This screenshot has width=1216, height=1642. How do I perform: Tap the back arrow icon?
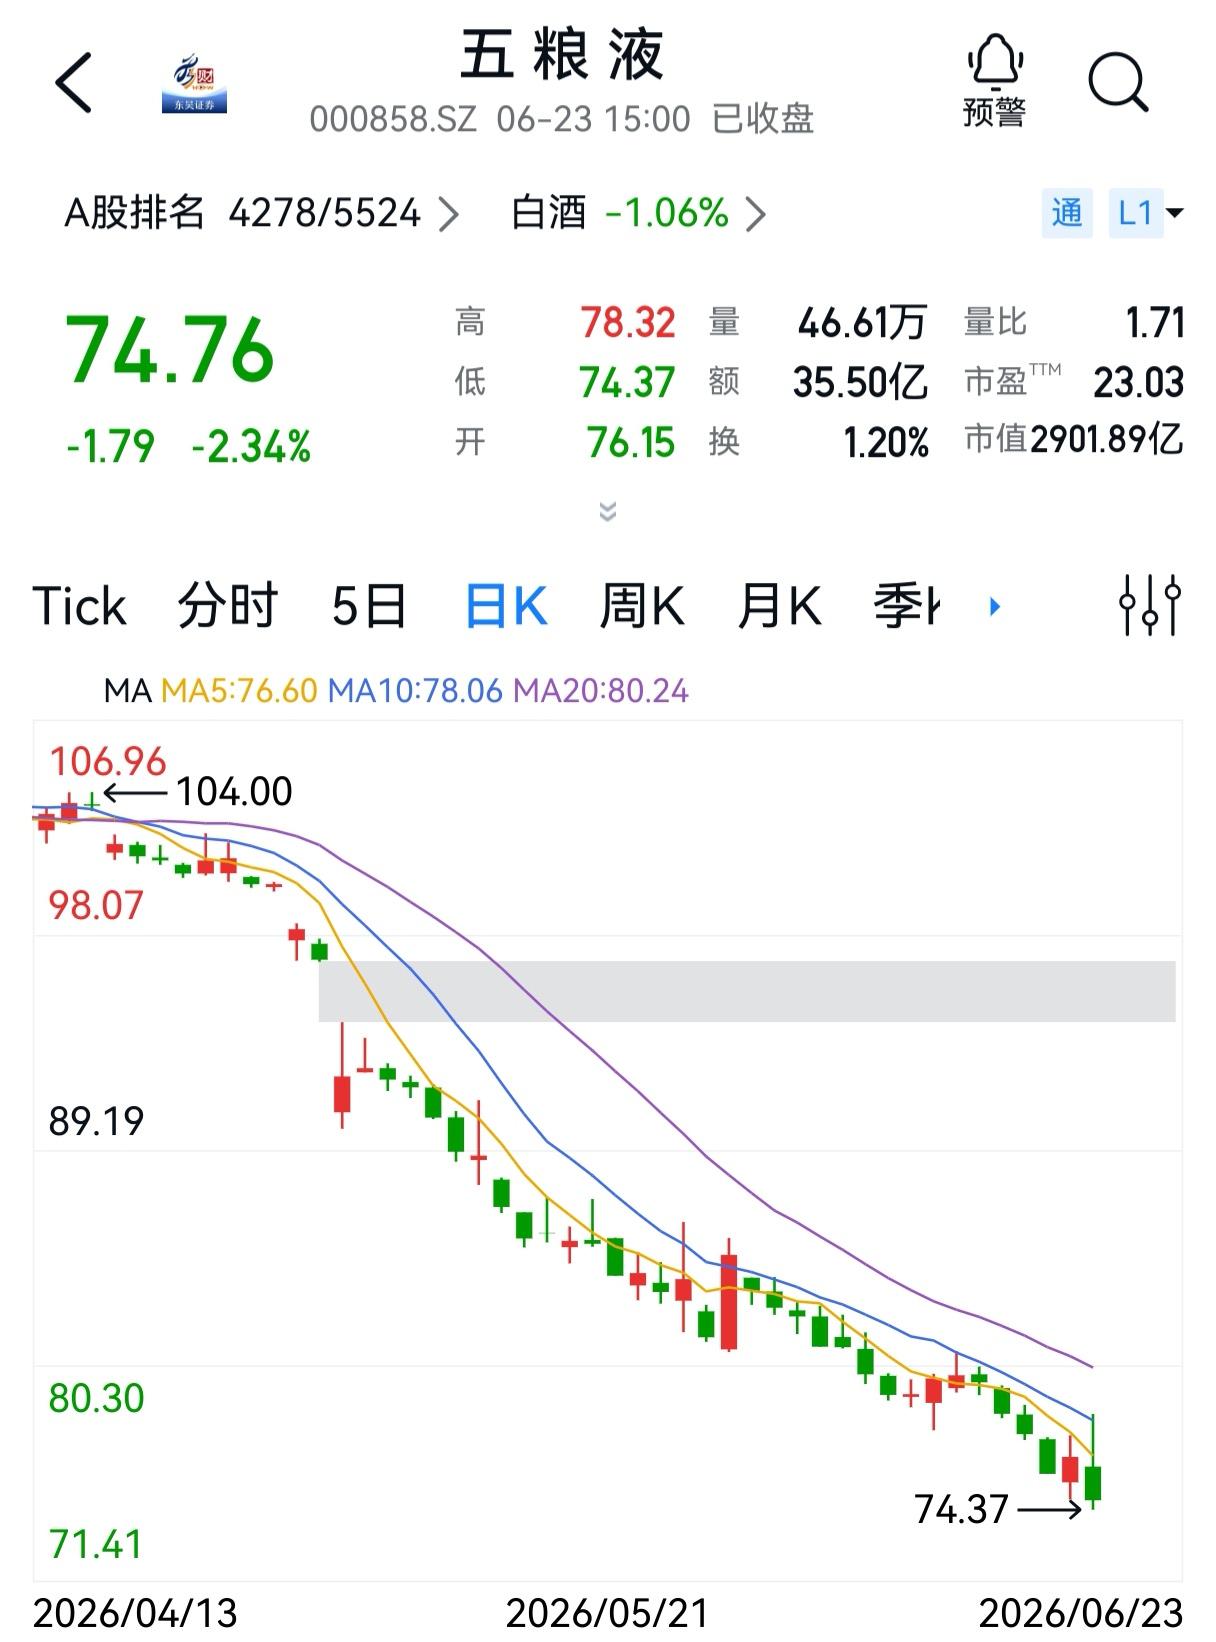[73, 82]
